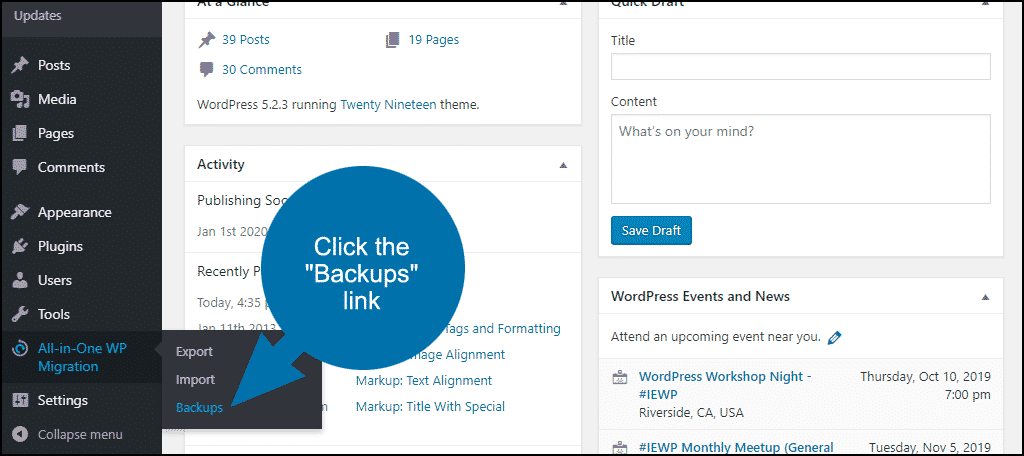Click the Media icon in sidebar

click(x=20, y=99)
